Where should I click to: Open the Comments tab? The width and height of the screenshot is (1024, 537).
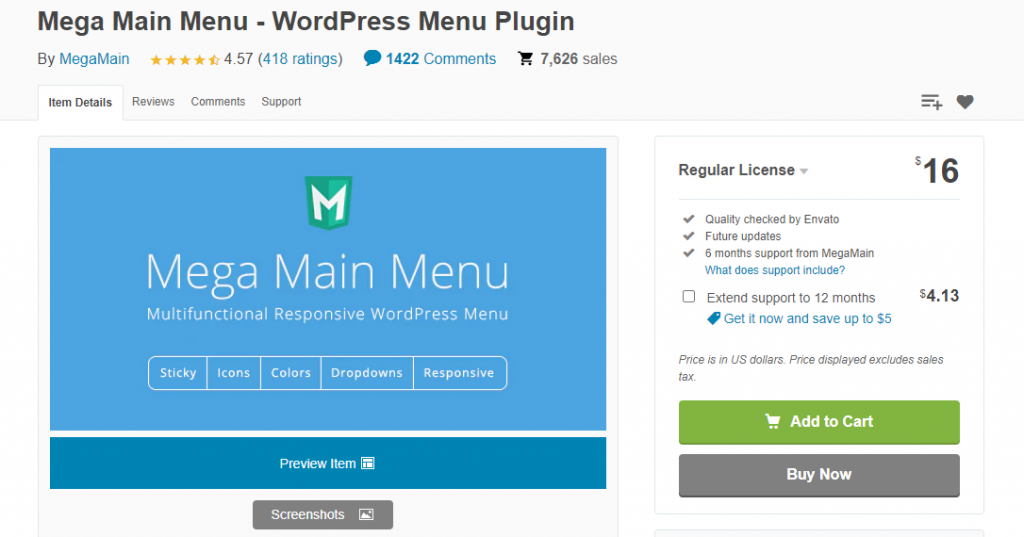coord(218,101)
